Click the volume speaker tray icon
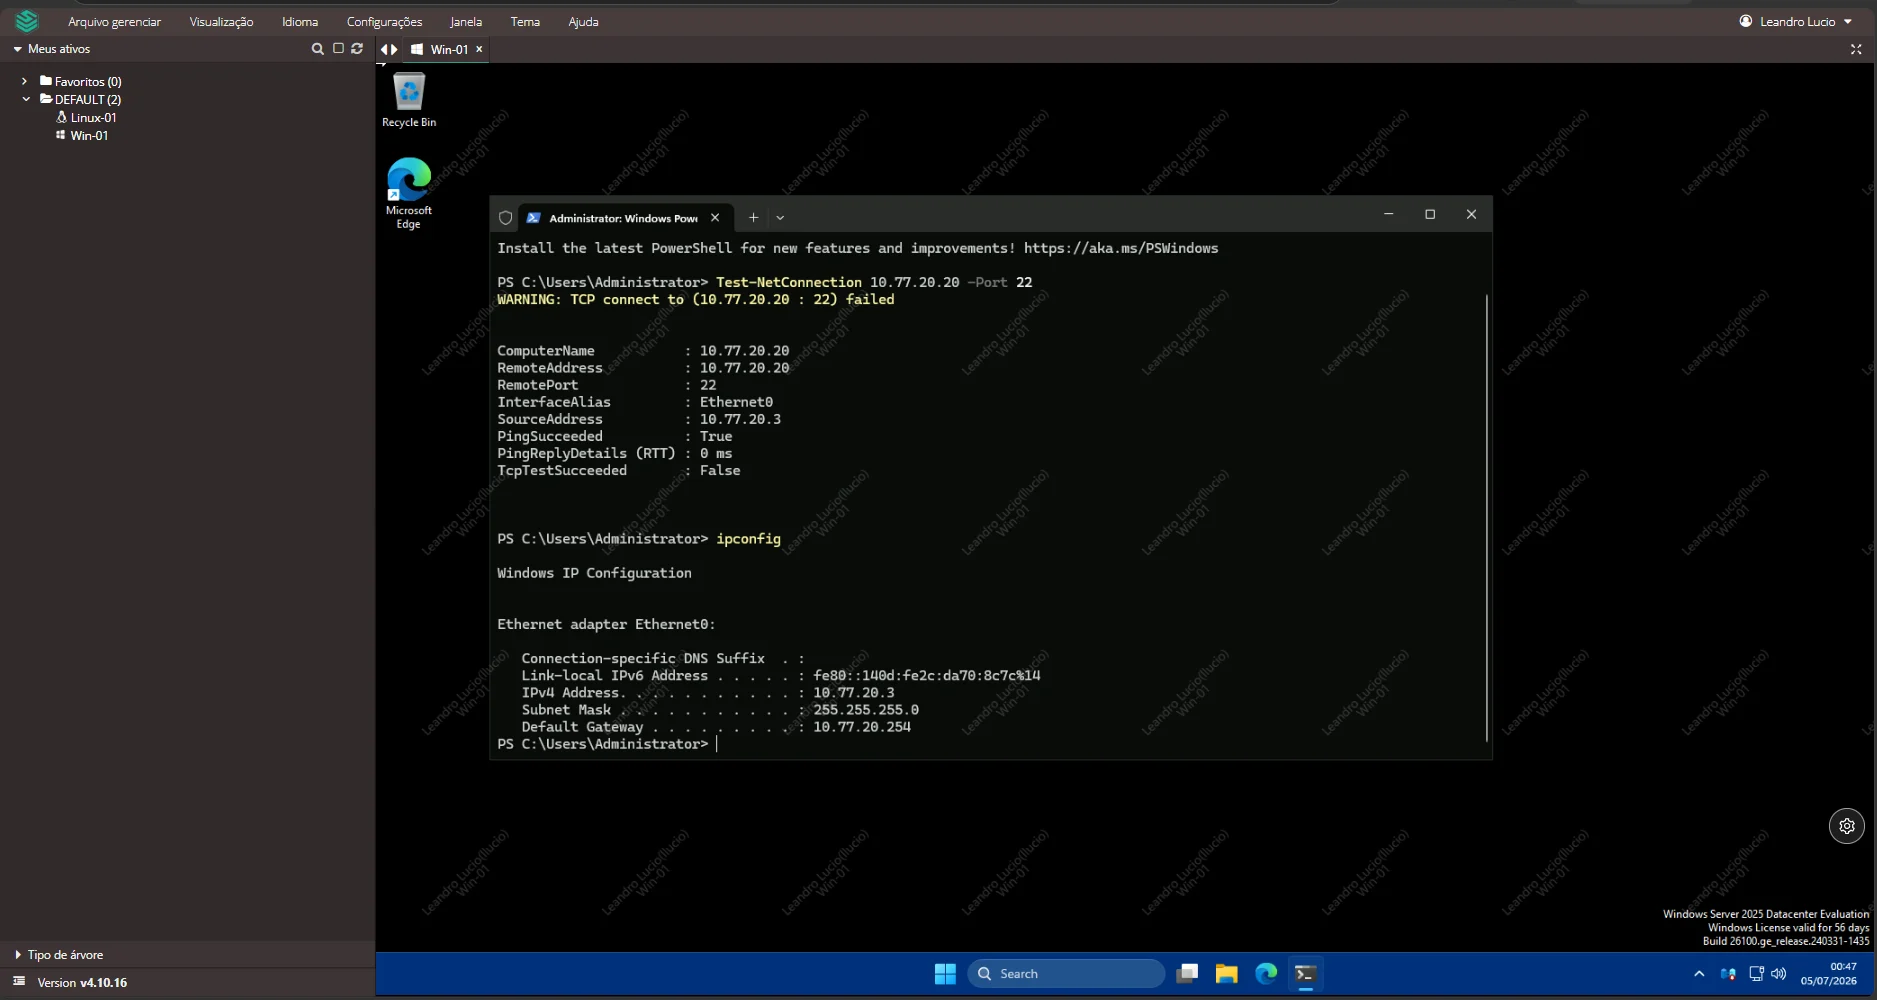Image resolution: width=1877 pixels, height=1000 pixels. pos(1778,974)
